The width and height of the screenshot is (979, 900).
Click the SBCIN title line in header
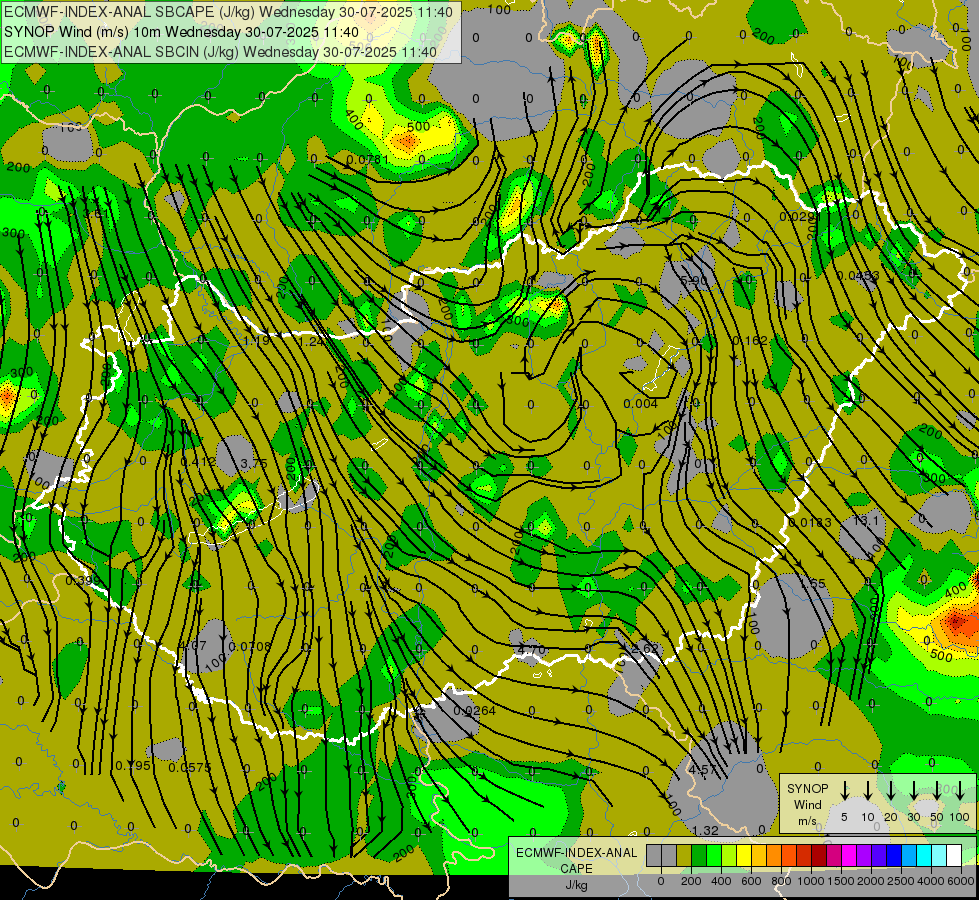(x=220, y=52)
